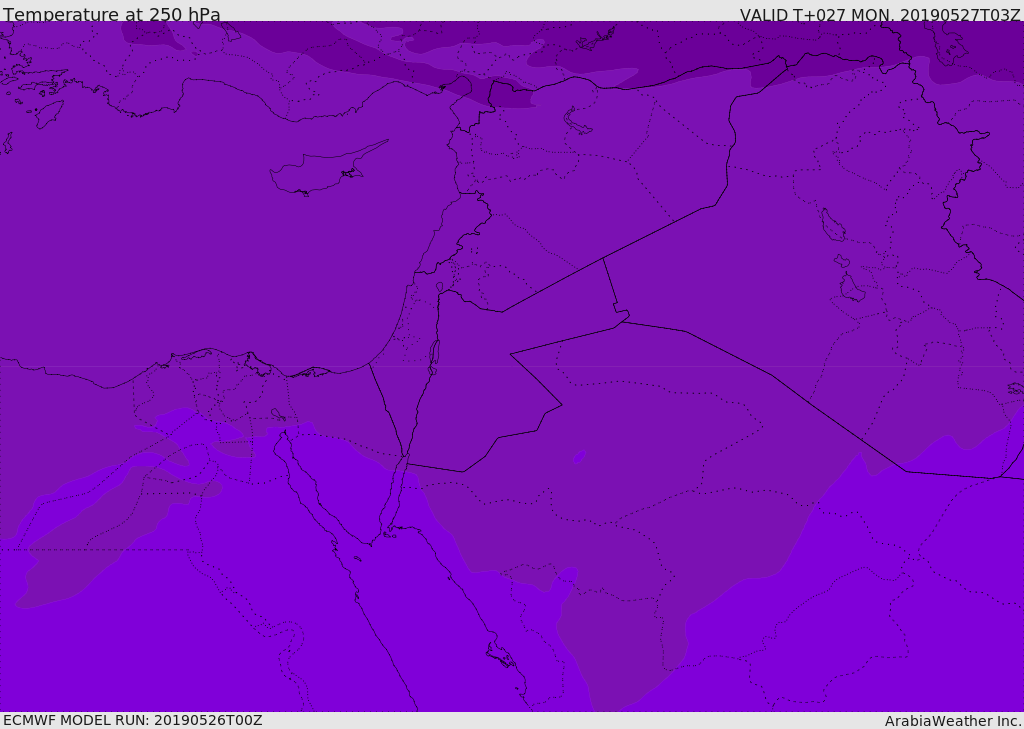The image size is (1024, 729).
Task: Click the Sea of Galilee outline
Action: pos(439,288)
